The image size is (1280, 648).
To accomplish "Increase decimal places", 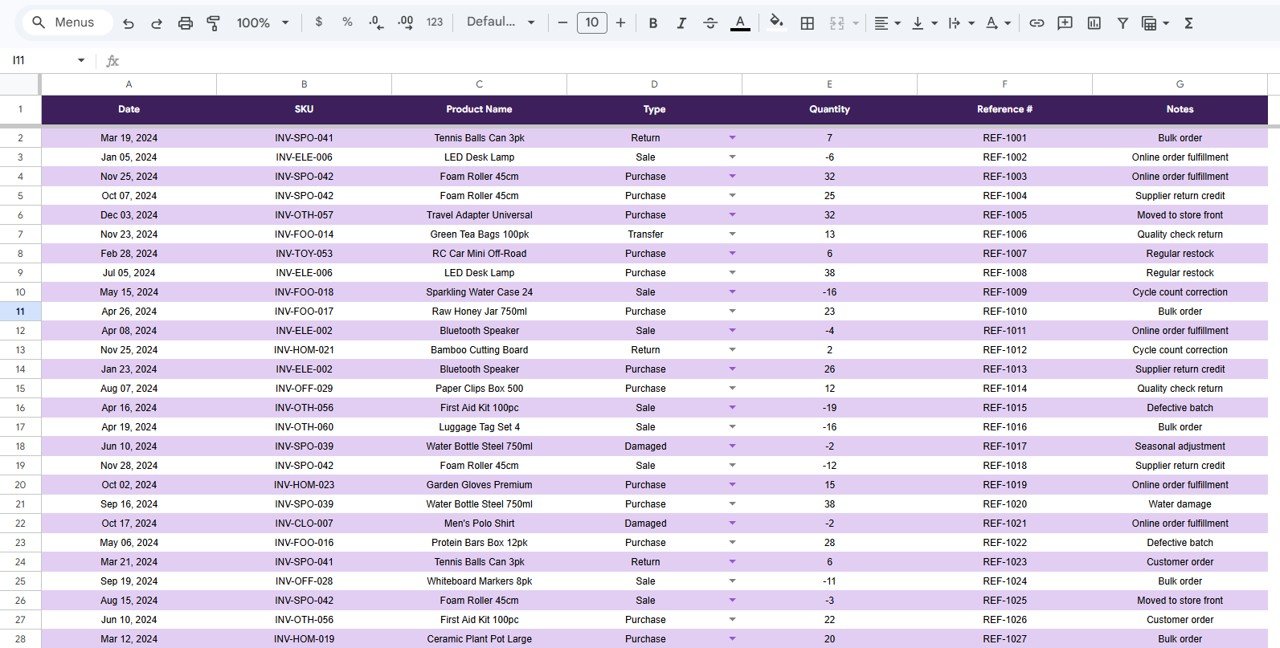I will point(405,22).
